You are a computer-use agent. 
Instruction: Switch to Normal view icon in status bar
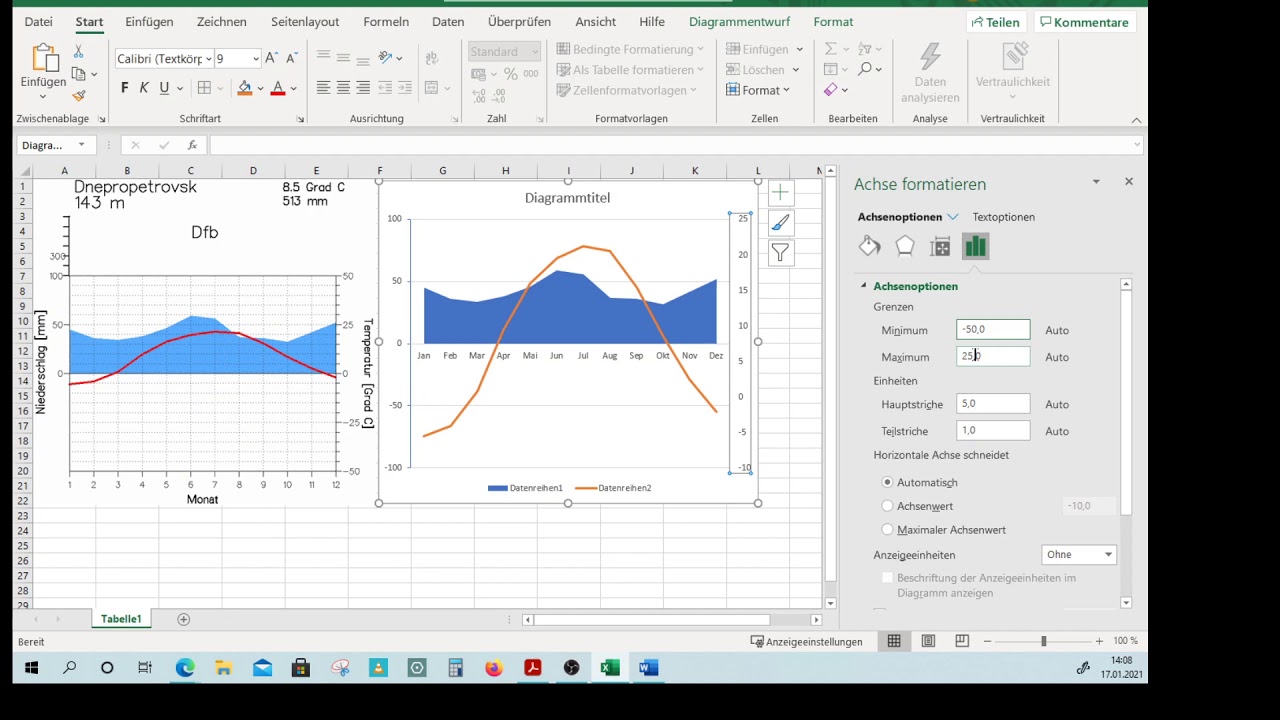(x=894, y=641)
